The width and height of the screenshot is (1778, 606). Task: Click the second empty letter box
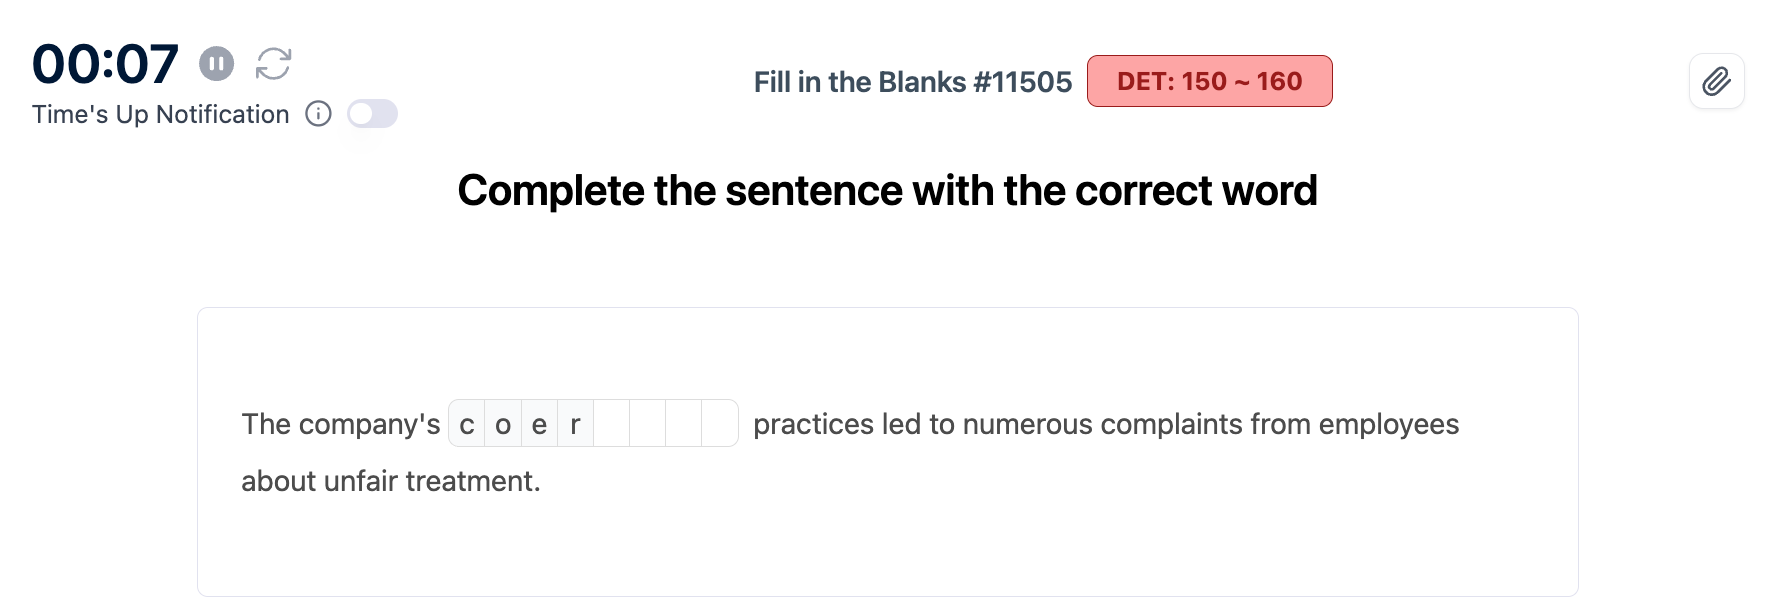(647, 424)
